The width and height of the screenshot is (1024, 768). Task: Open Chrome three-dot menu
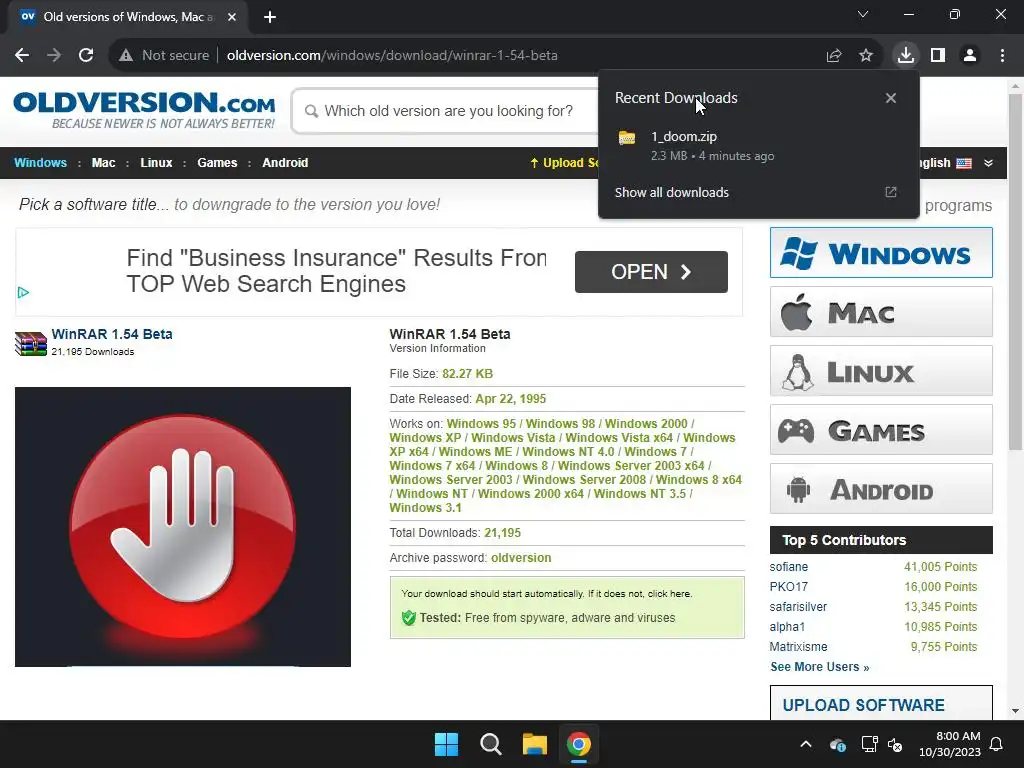point(1002,56)
